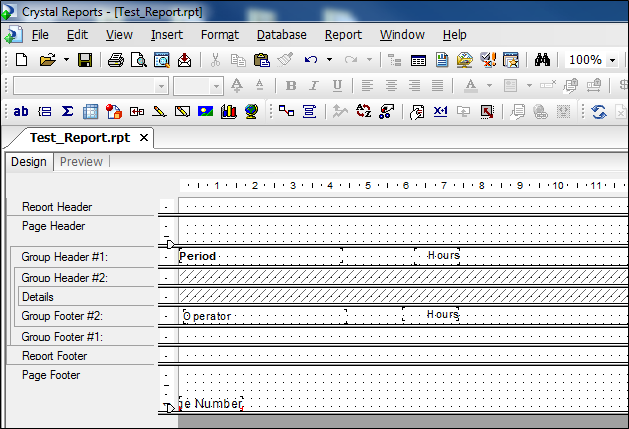
Task: Open the Database menu
Action: [x=282, y=35]
